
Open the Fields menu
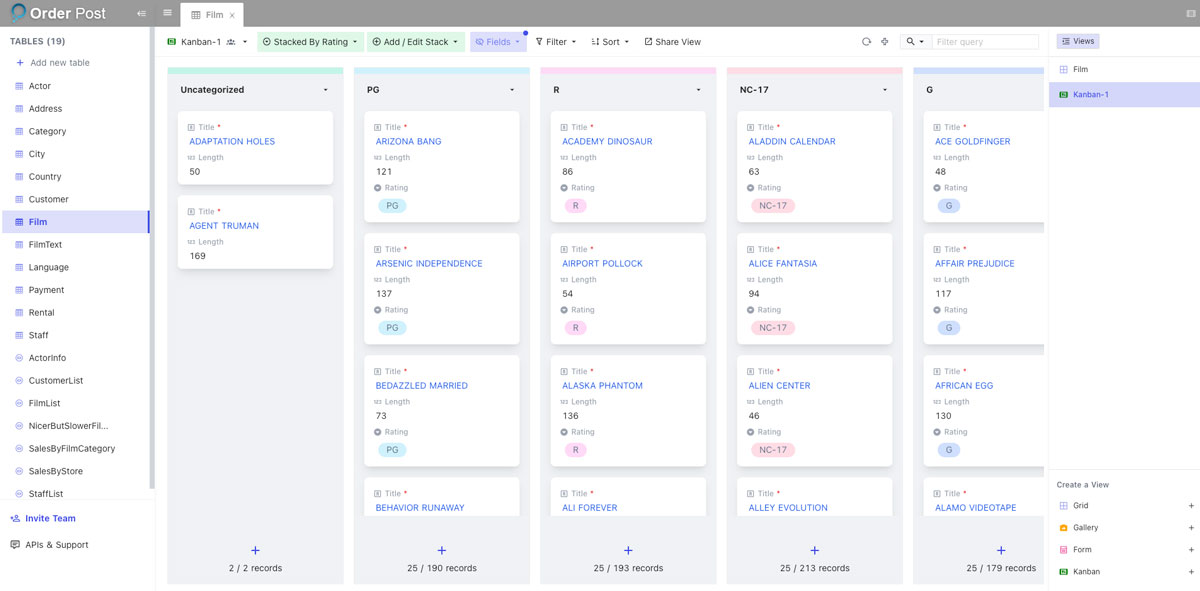(498, 42)
